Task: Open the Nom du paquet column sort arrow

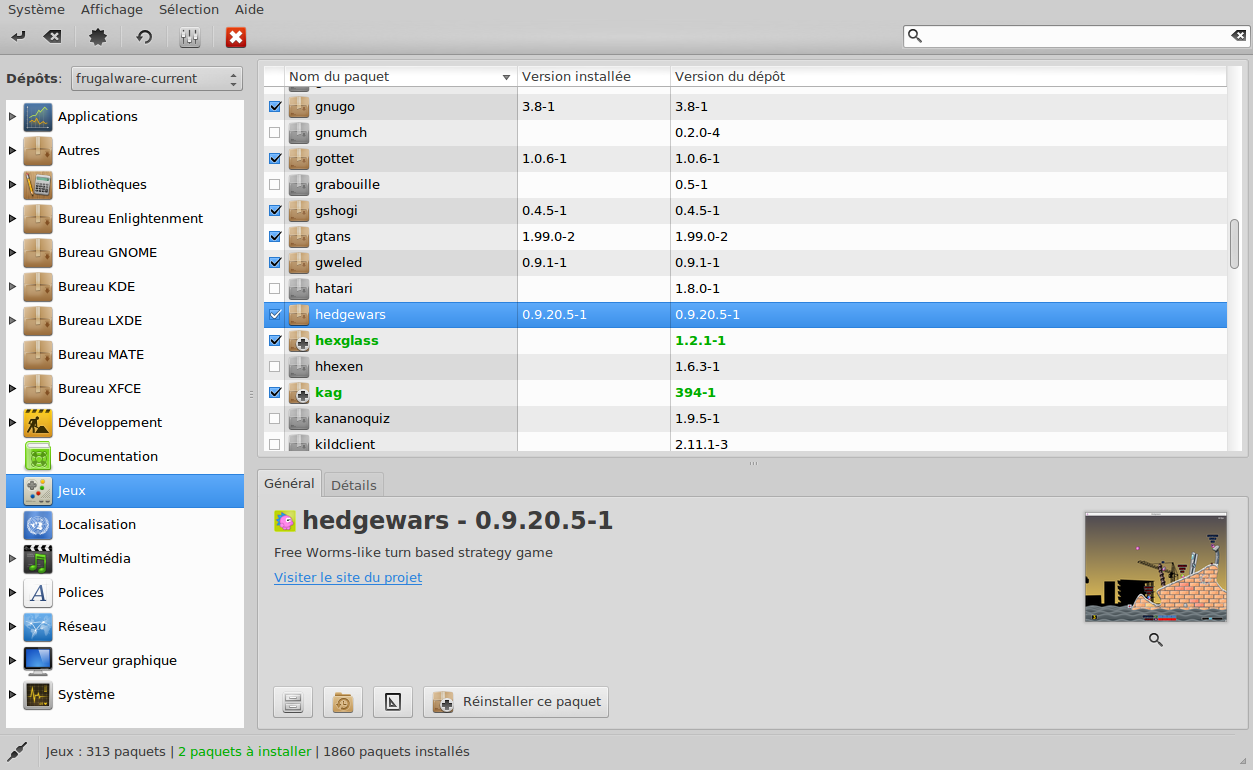Action: pyautogui.click(x=506, y=77)
